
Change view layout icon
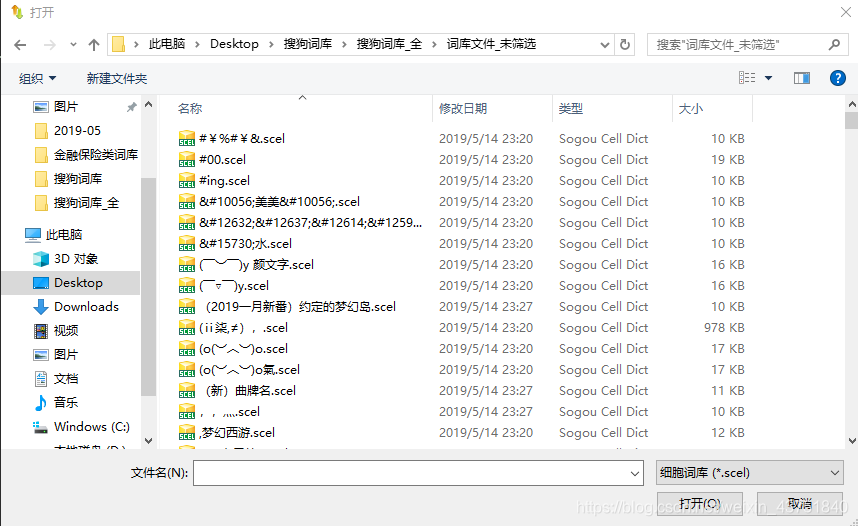click(x=747, y=78)
